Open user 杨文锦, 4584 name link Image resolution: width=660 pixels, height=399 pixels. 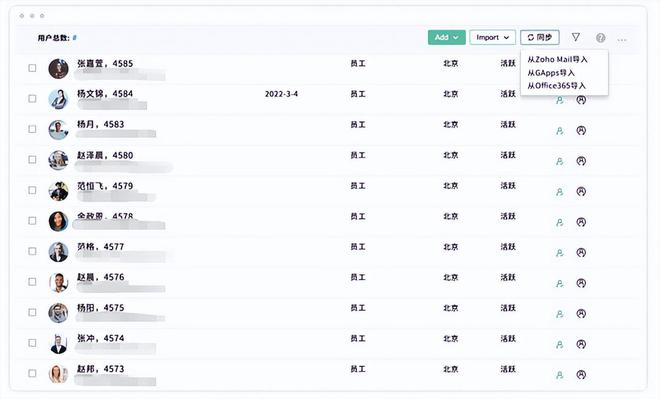coord(105,93)
